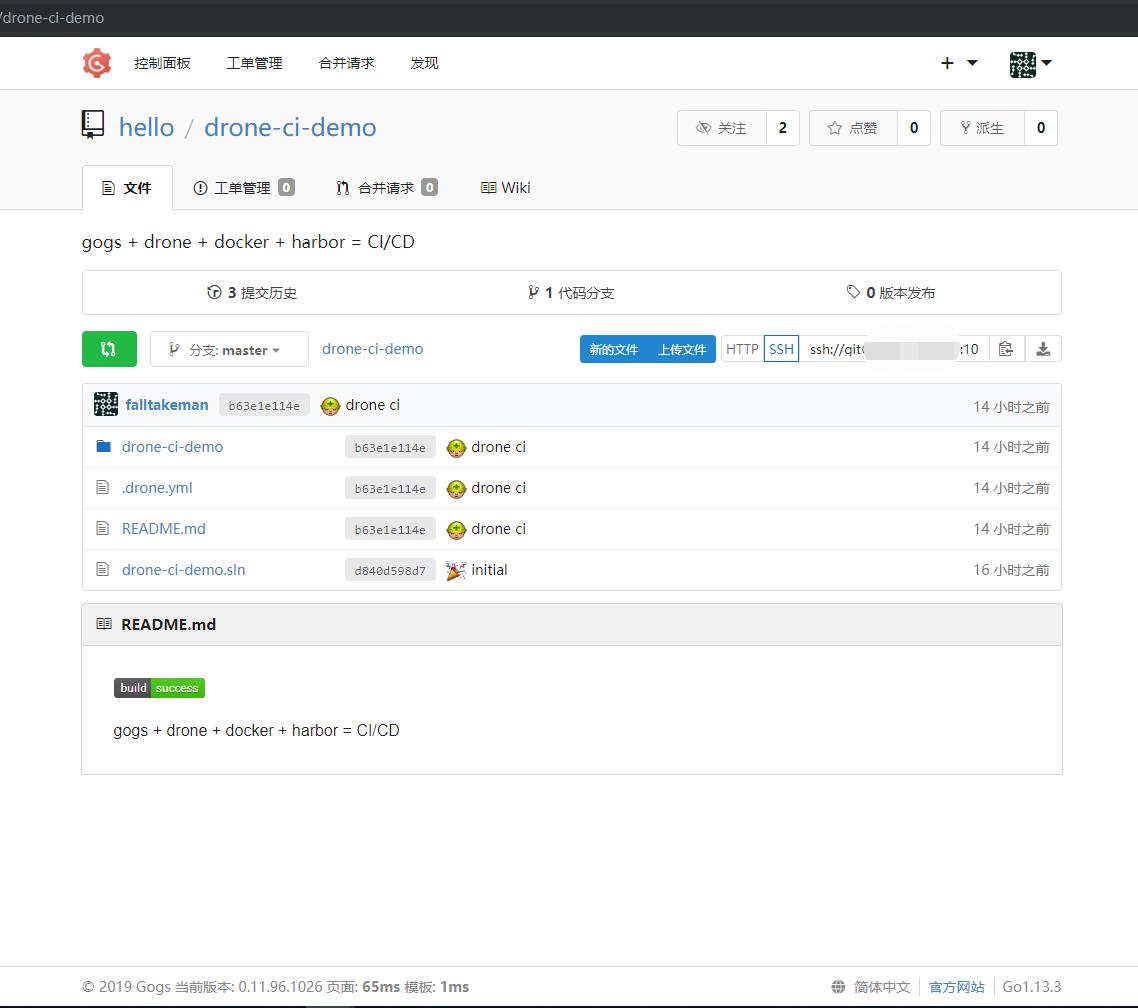
Task: Open falltakeman author link
Action: [167, 405]
